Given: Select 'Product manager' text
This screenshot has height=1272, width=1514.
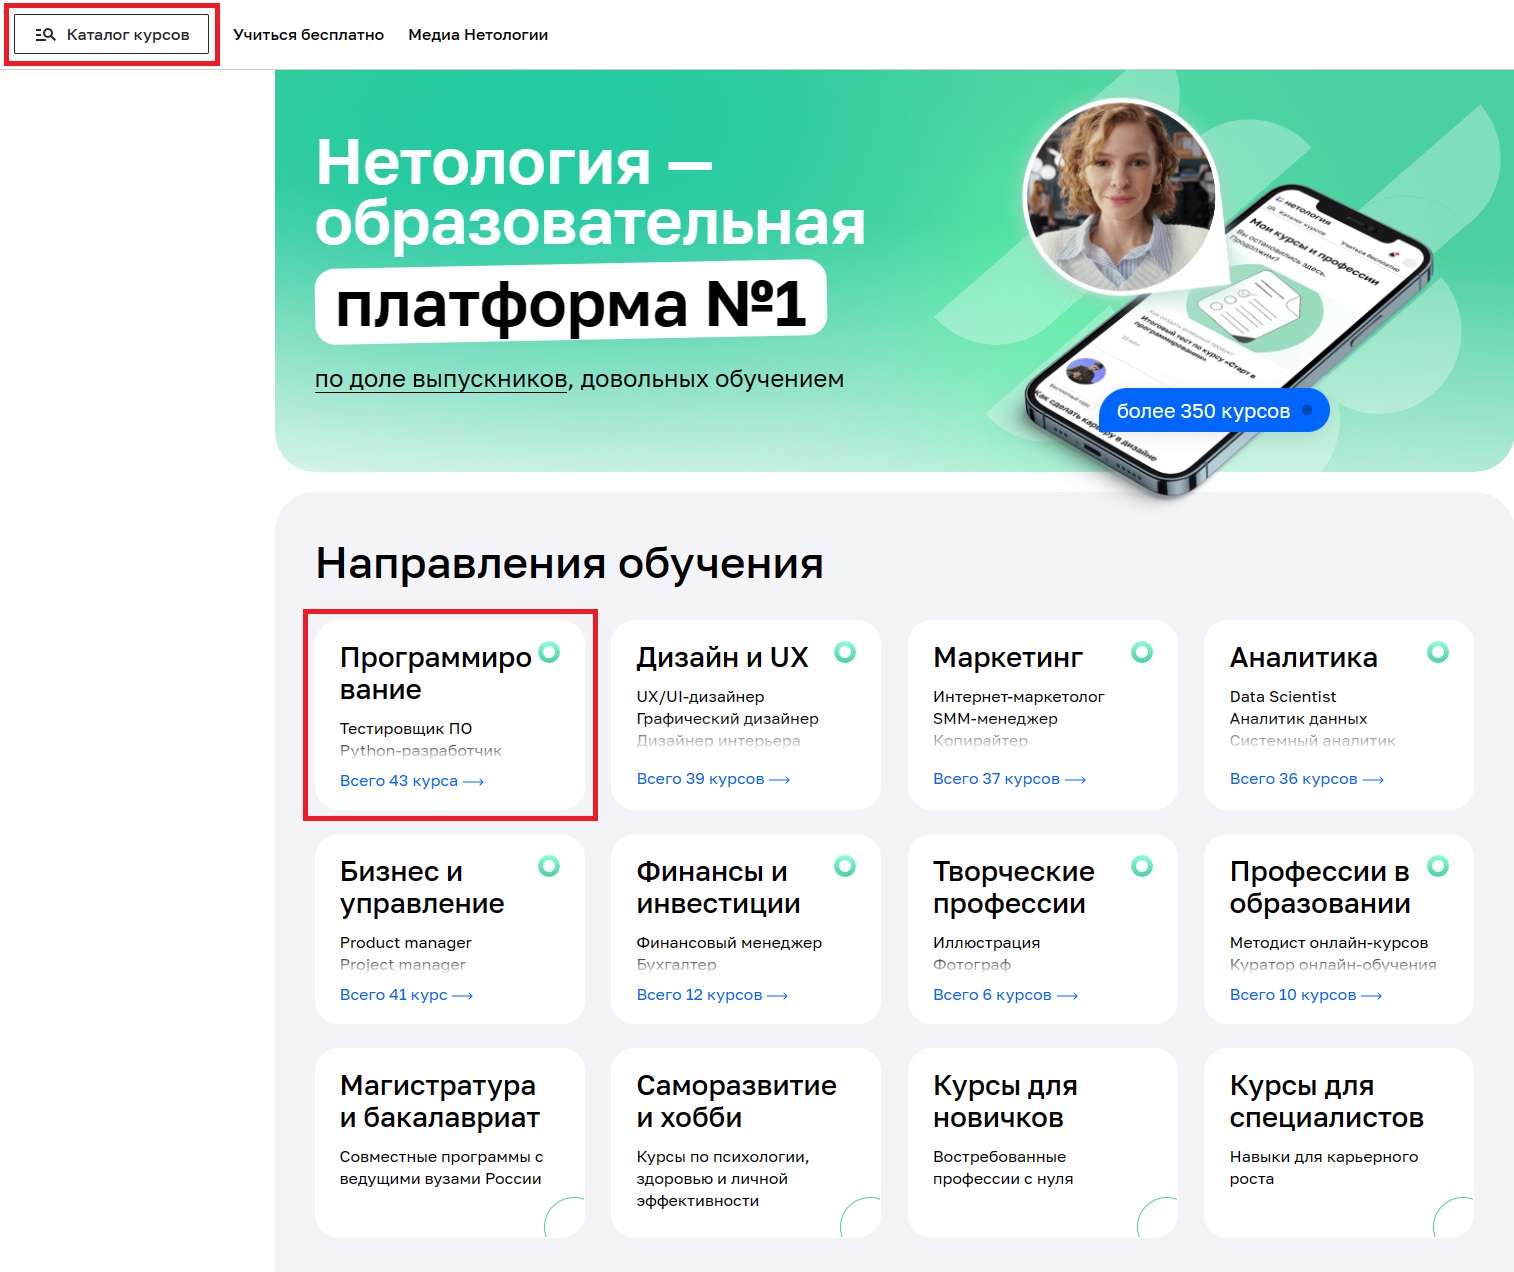Looking at the screenshot, I should click(x=405, y=942).
